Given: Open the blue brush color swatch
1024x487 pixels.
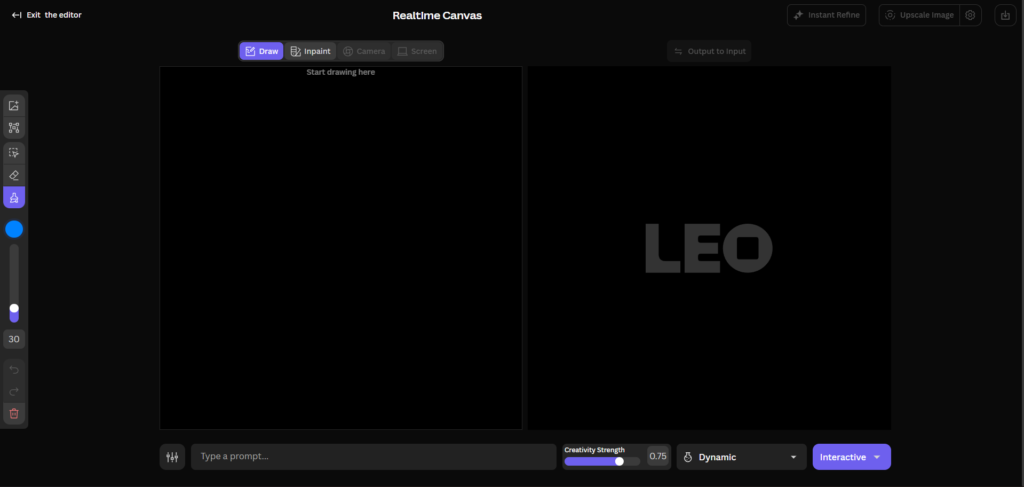Looking at the screenshot, I should (14, 229).
